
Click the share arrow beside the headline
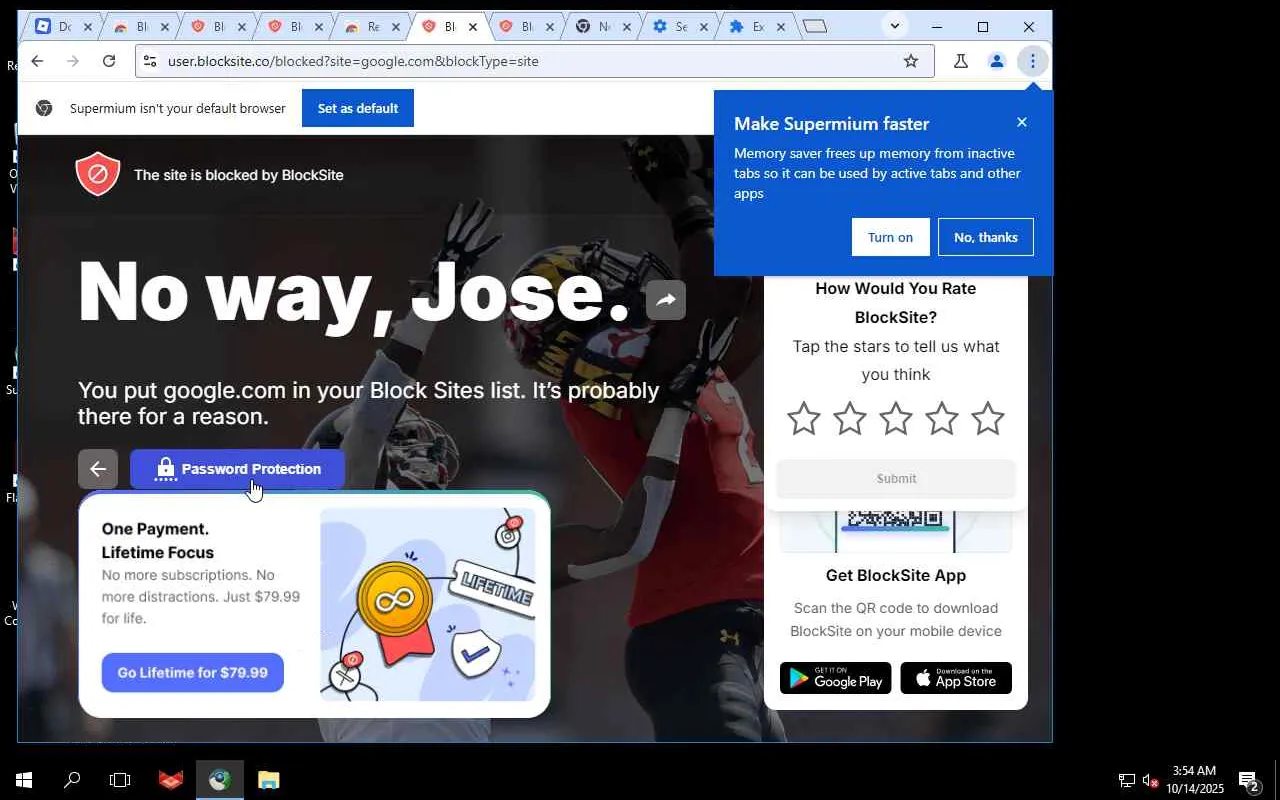pos(666,299)
